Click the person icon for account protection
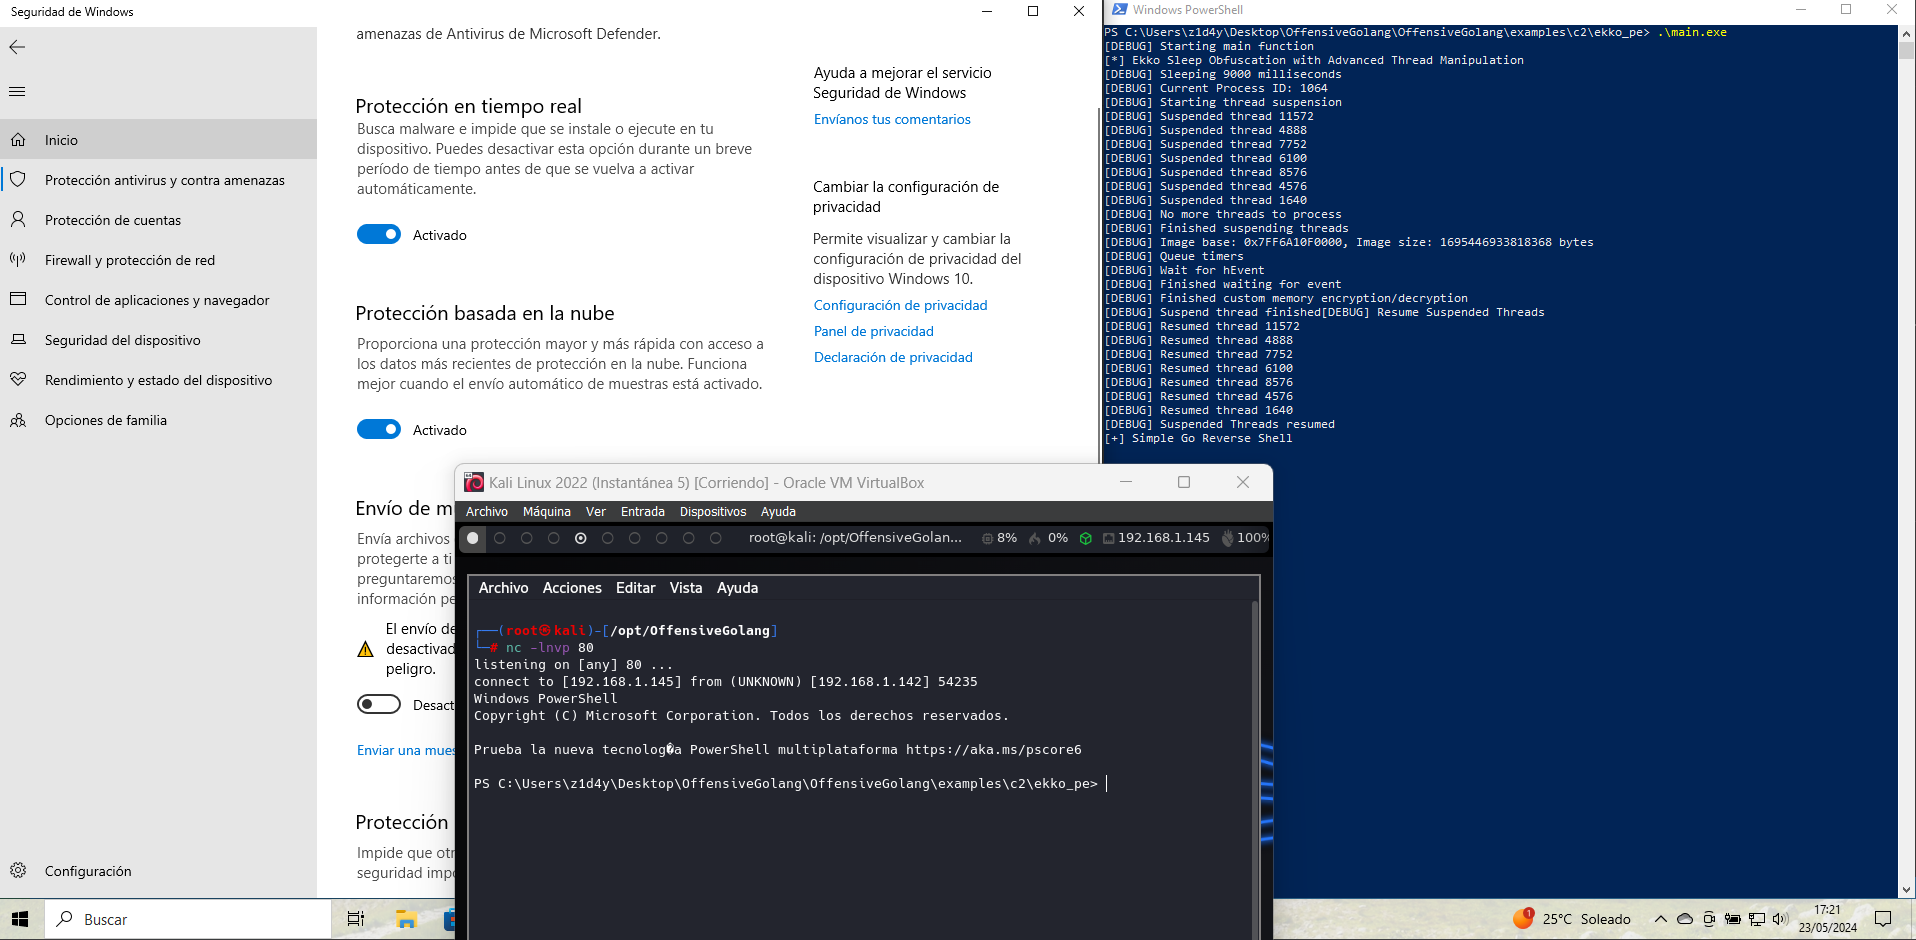The height and width of the screenshot is (940, 1916). 18,220
